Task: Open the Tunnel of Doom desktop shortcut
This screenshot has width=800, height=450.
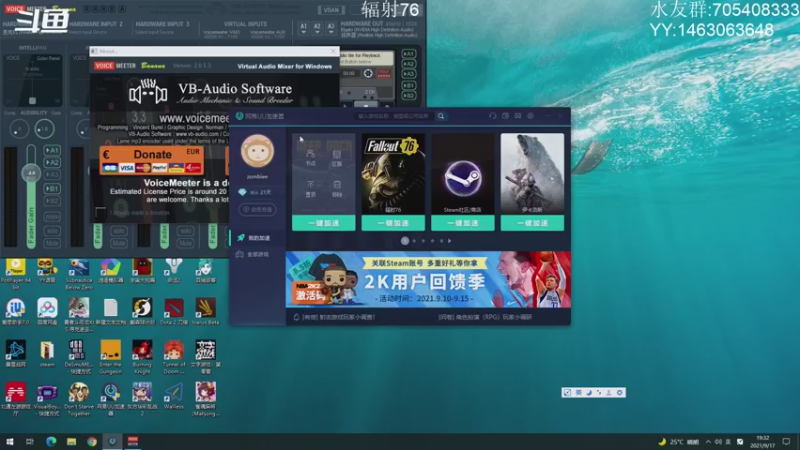Action: coord(174,357)
